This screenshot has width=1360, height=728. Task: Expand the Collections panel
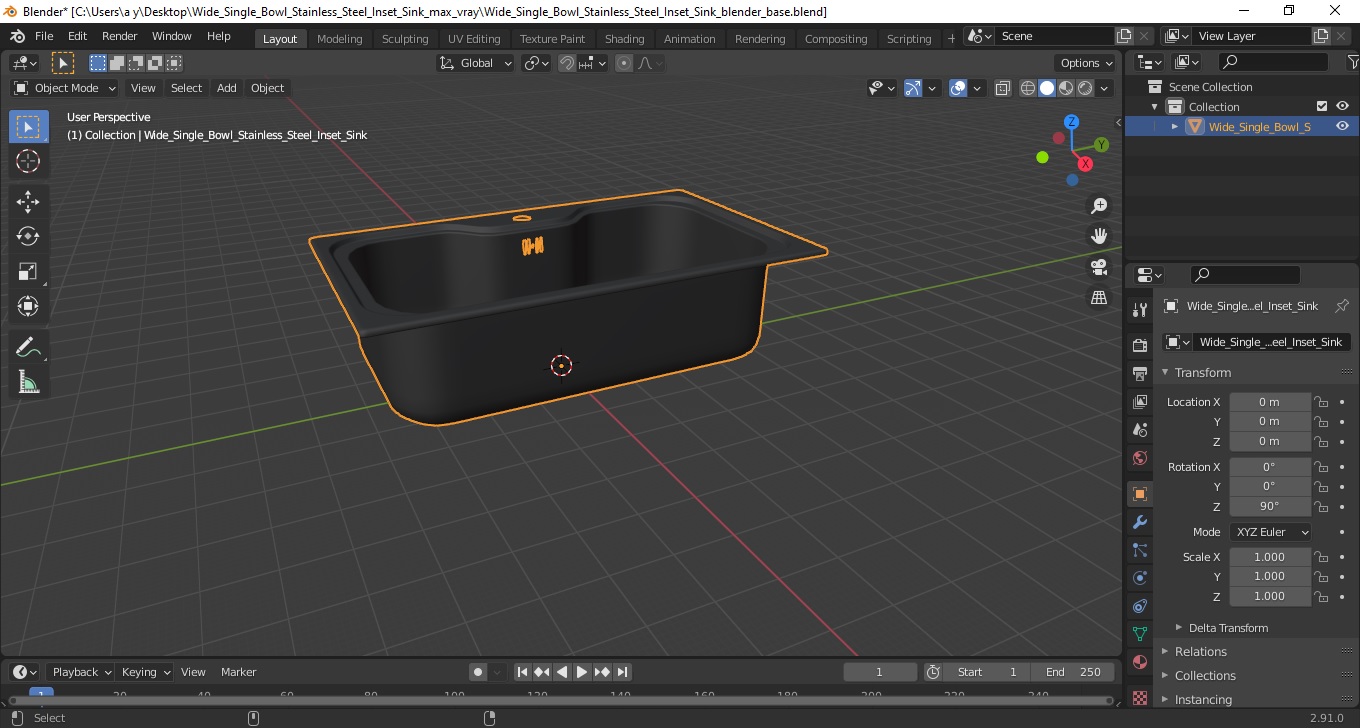pos(1205,675)
